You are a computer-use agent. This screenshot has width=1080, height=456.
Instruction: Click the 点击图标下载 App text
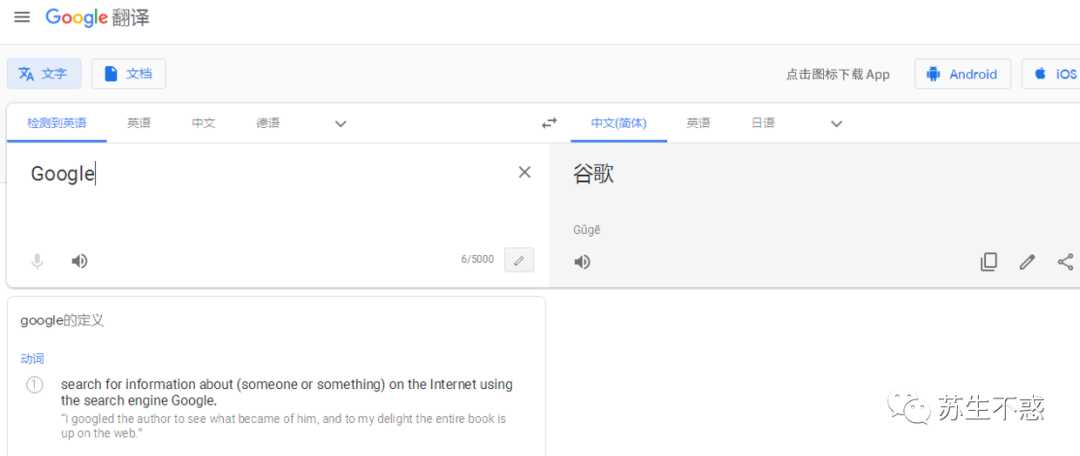[838, 74]
